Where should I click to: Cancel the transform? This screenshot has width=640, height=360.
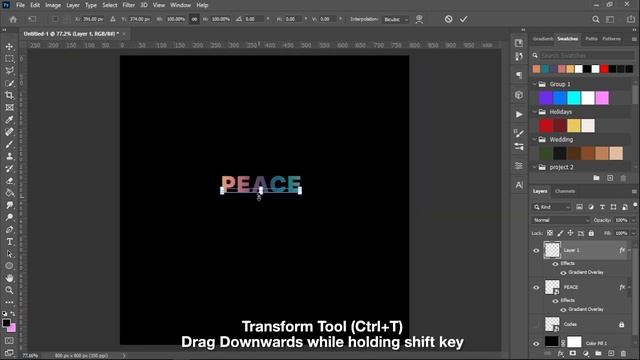(448, 19)
